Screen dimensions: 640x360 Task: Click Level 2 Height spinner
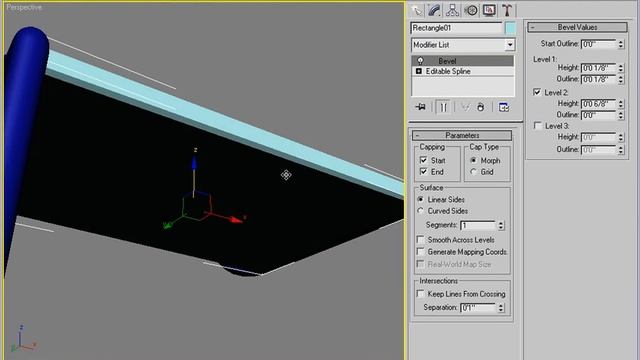coord(621,104)
